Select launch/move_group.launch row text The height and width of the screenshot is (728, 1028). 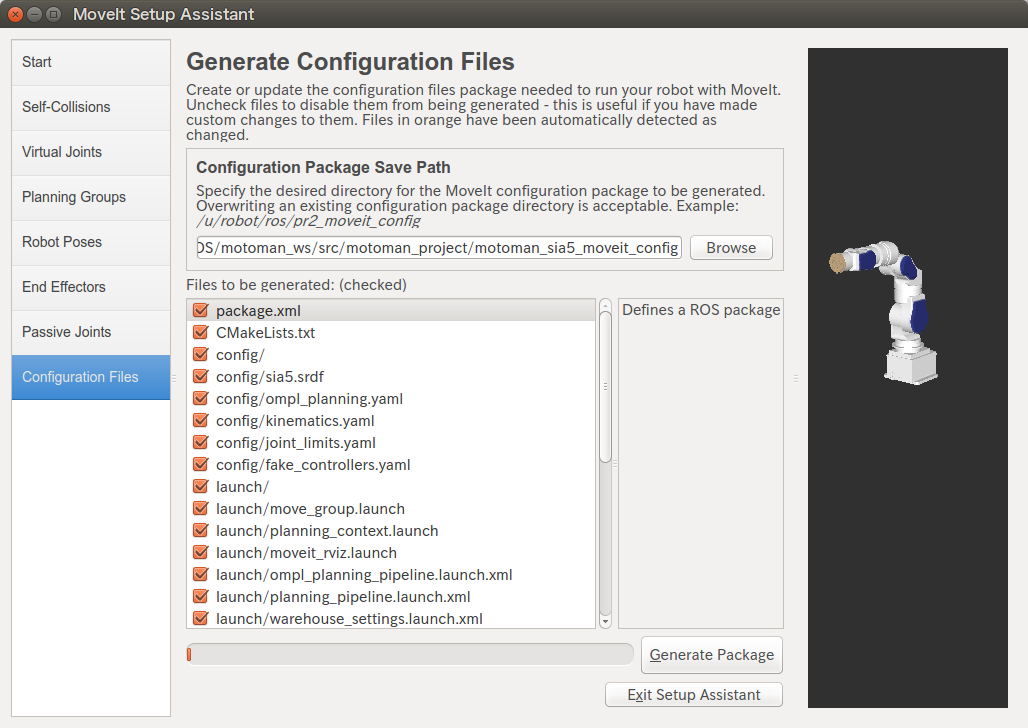[x=310, y=509]
